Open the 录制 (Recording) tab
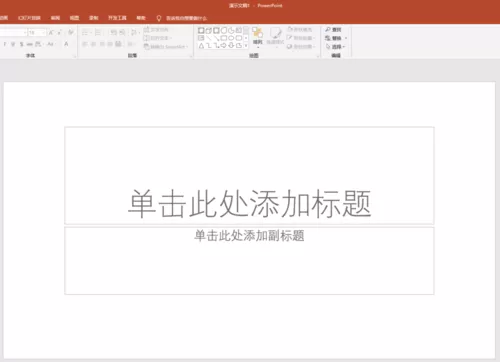 (x=94, y=18)
